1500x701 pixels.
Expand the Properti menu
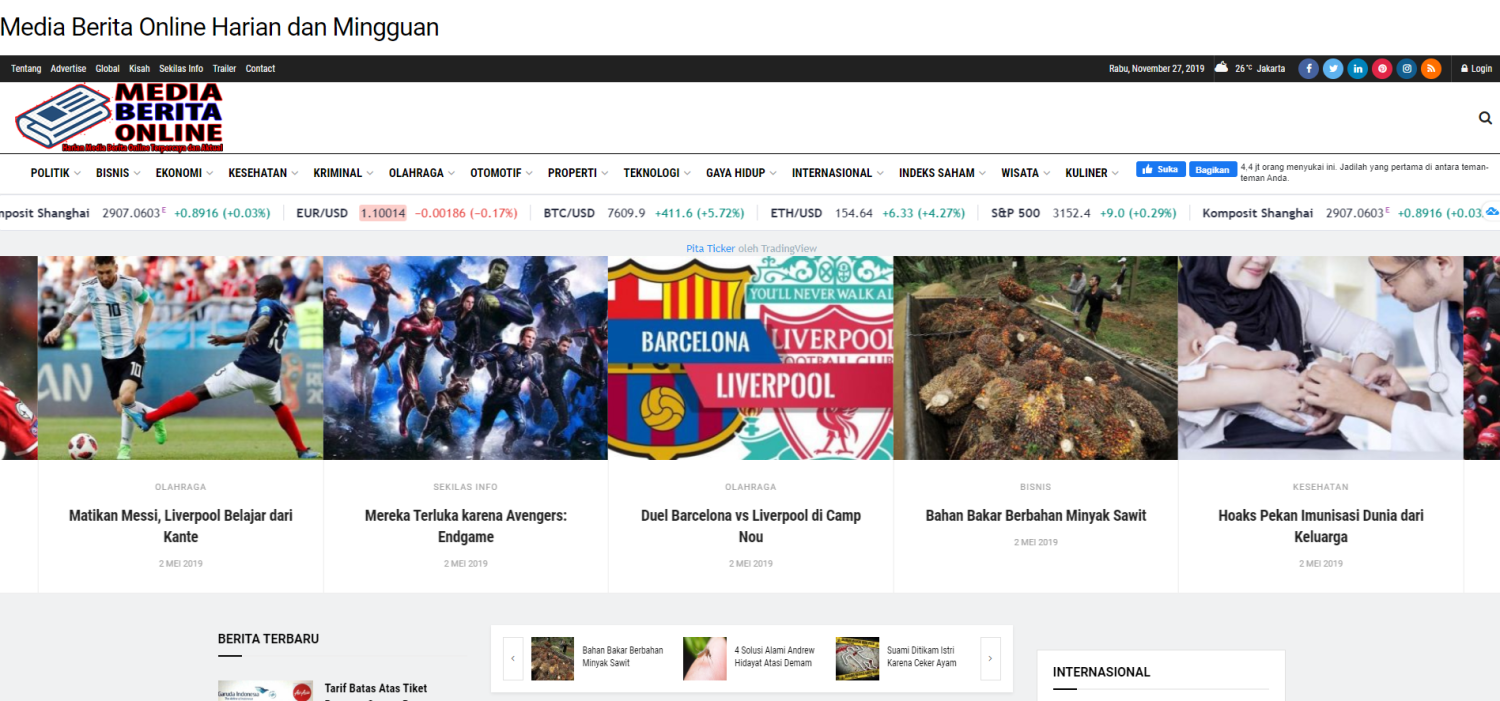578,173
